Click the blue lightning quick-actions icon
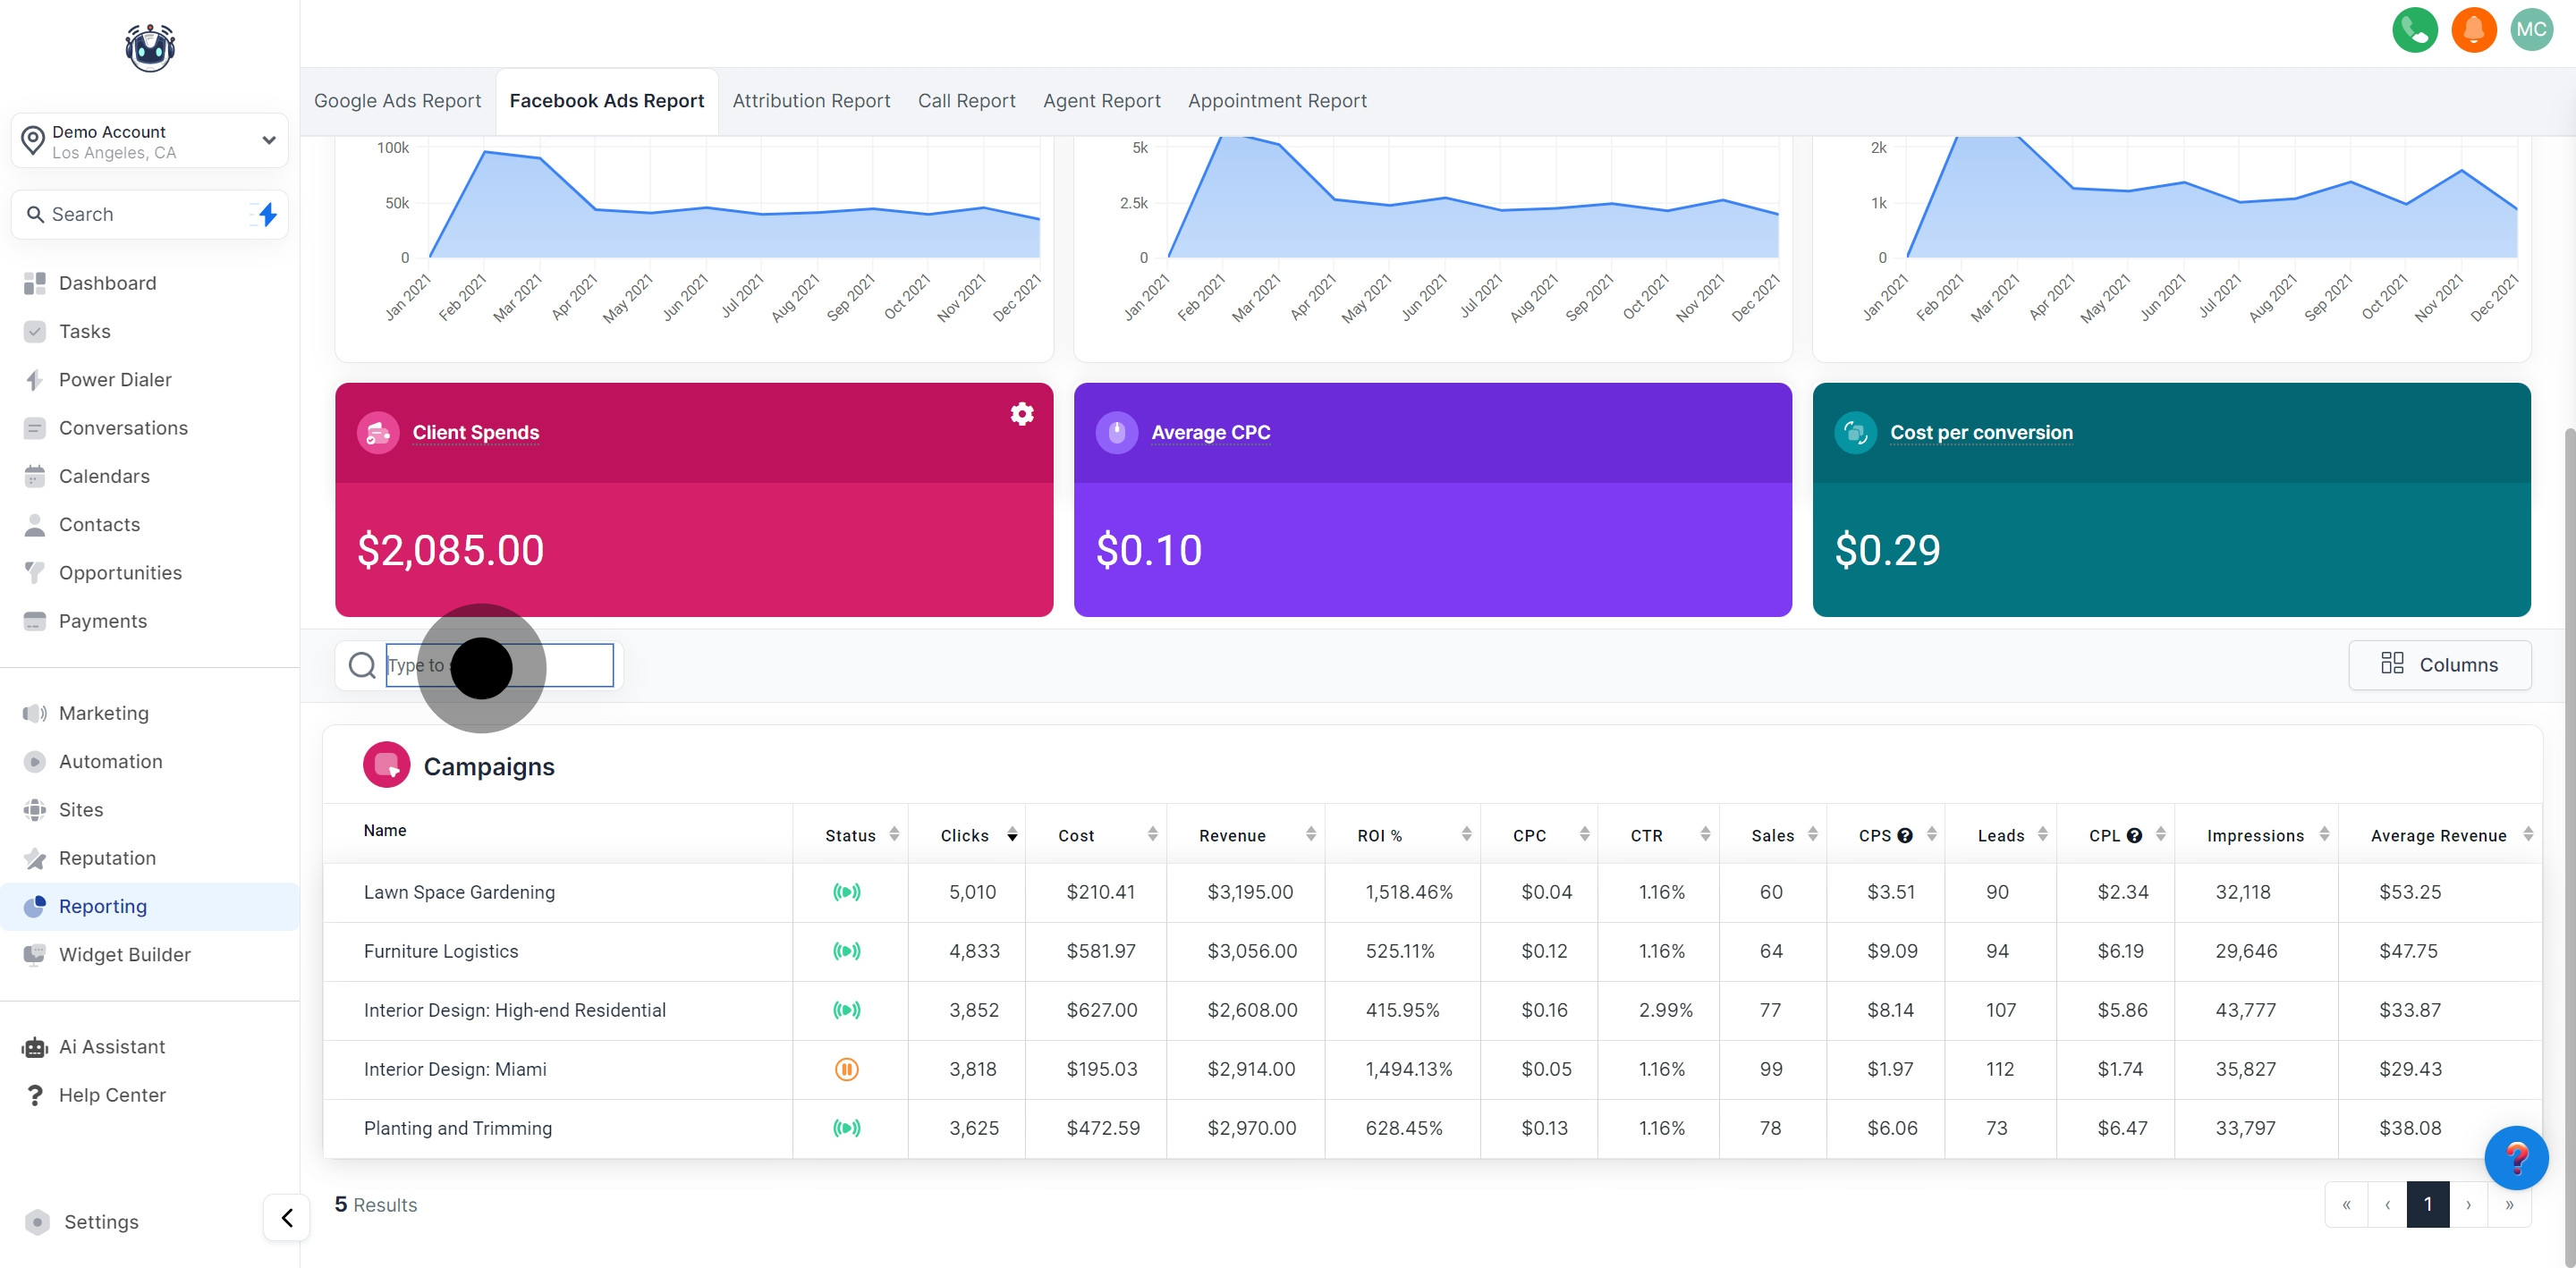The width and height of the screenshot is (2576, 1268). tap(267, 214)
